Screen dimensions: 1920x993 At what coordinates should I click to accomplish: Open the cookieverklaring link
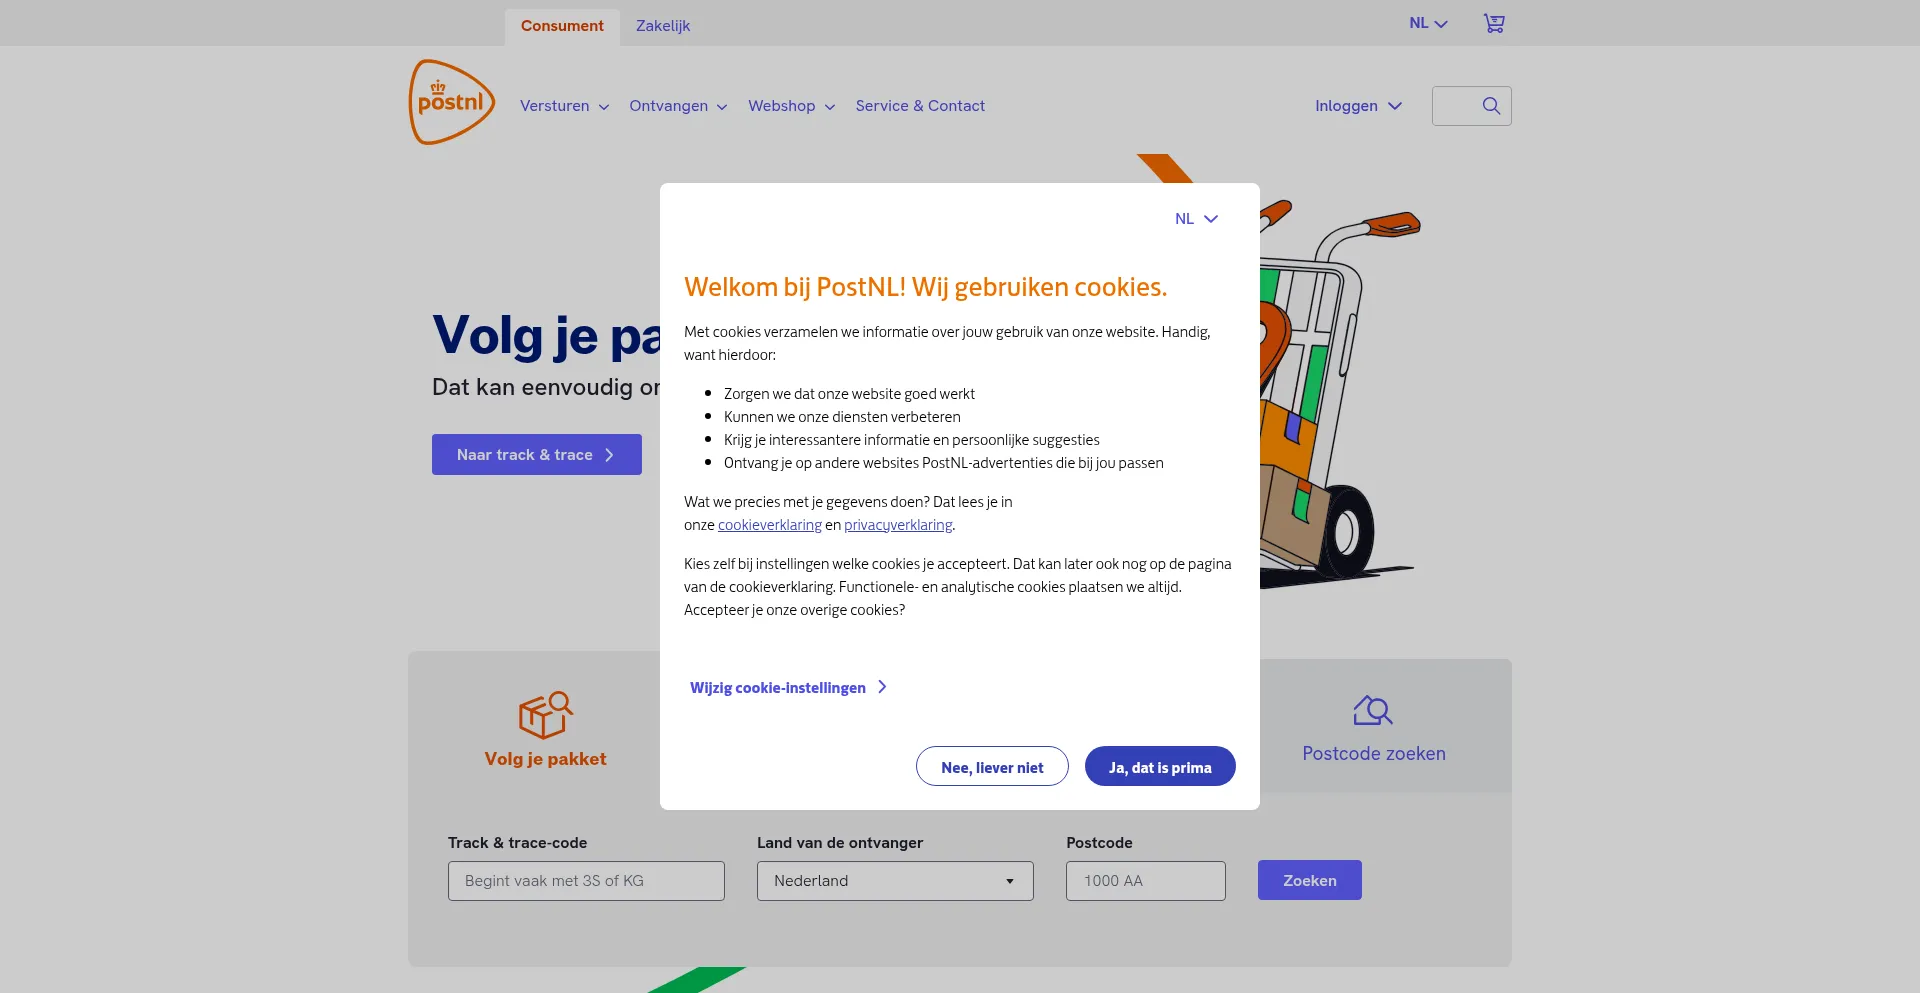pyautogui.click(x=769, y=525)
